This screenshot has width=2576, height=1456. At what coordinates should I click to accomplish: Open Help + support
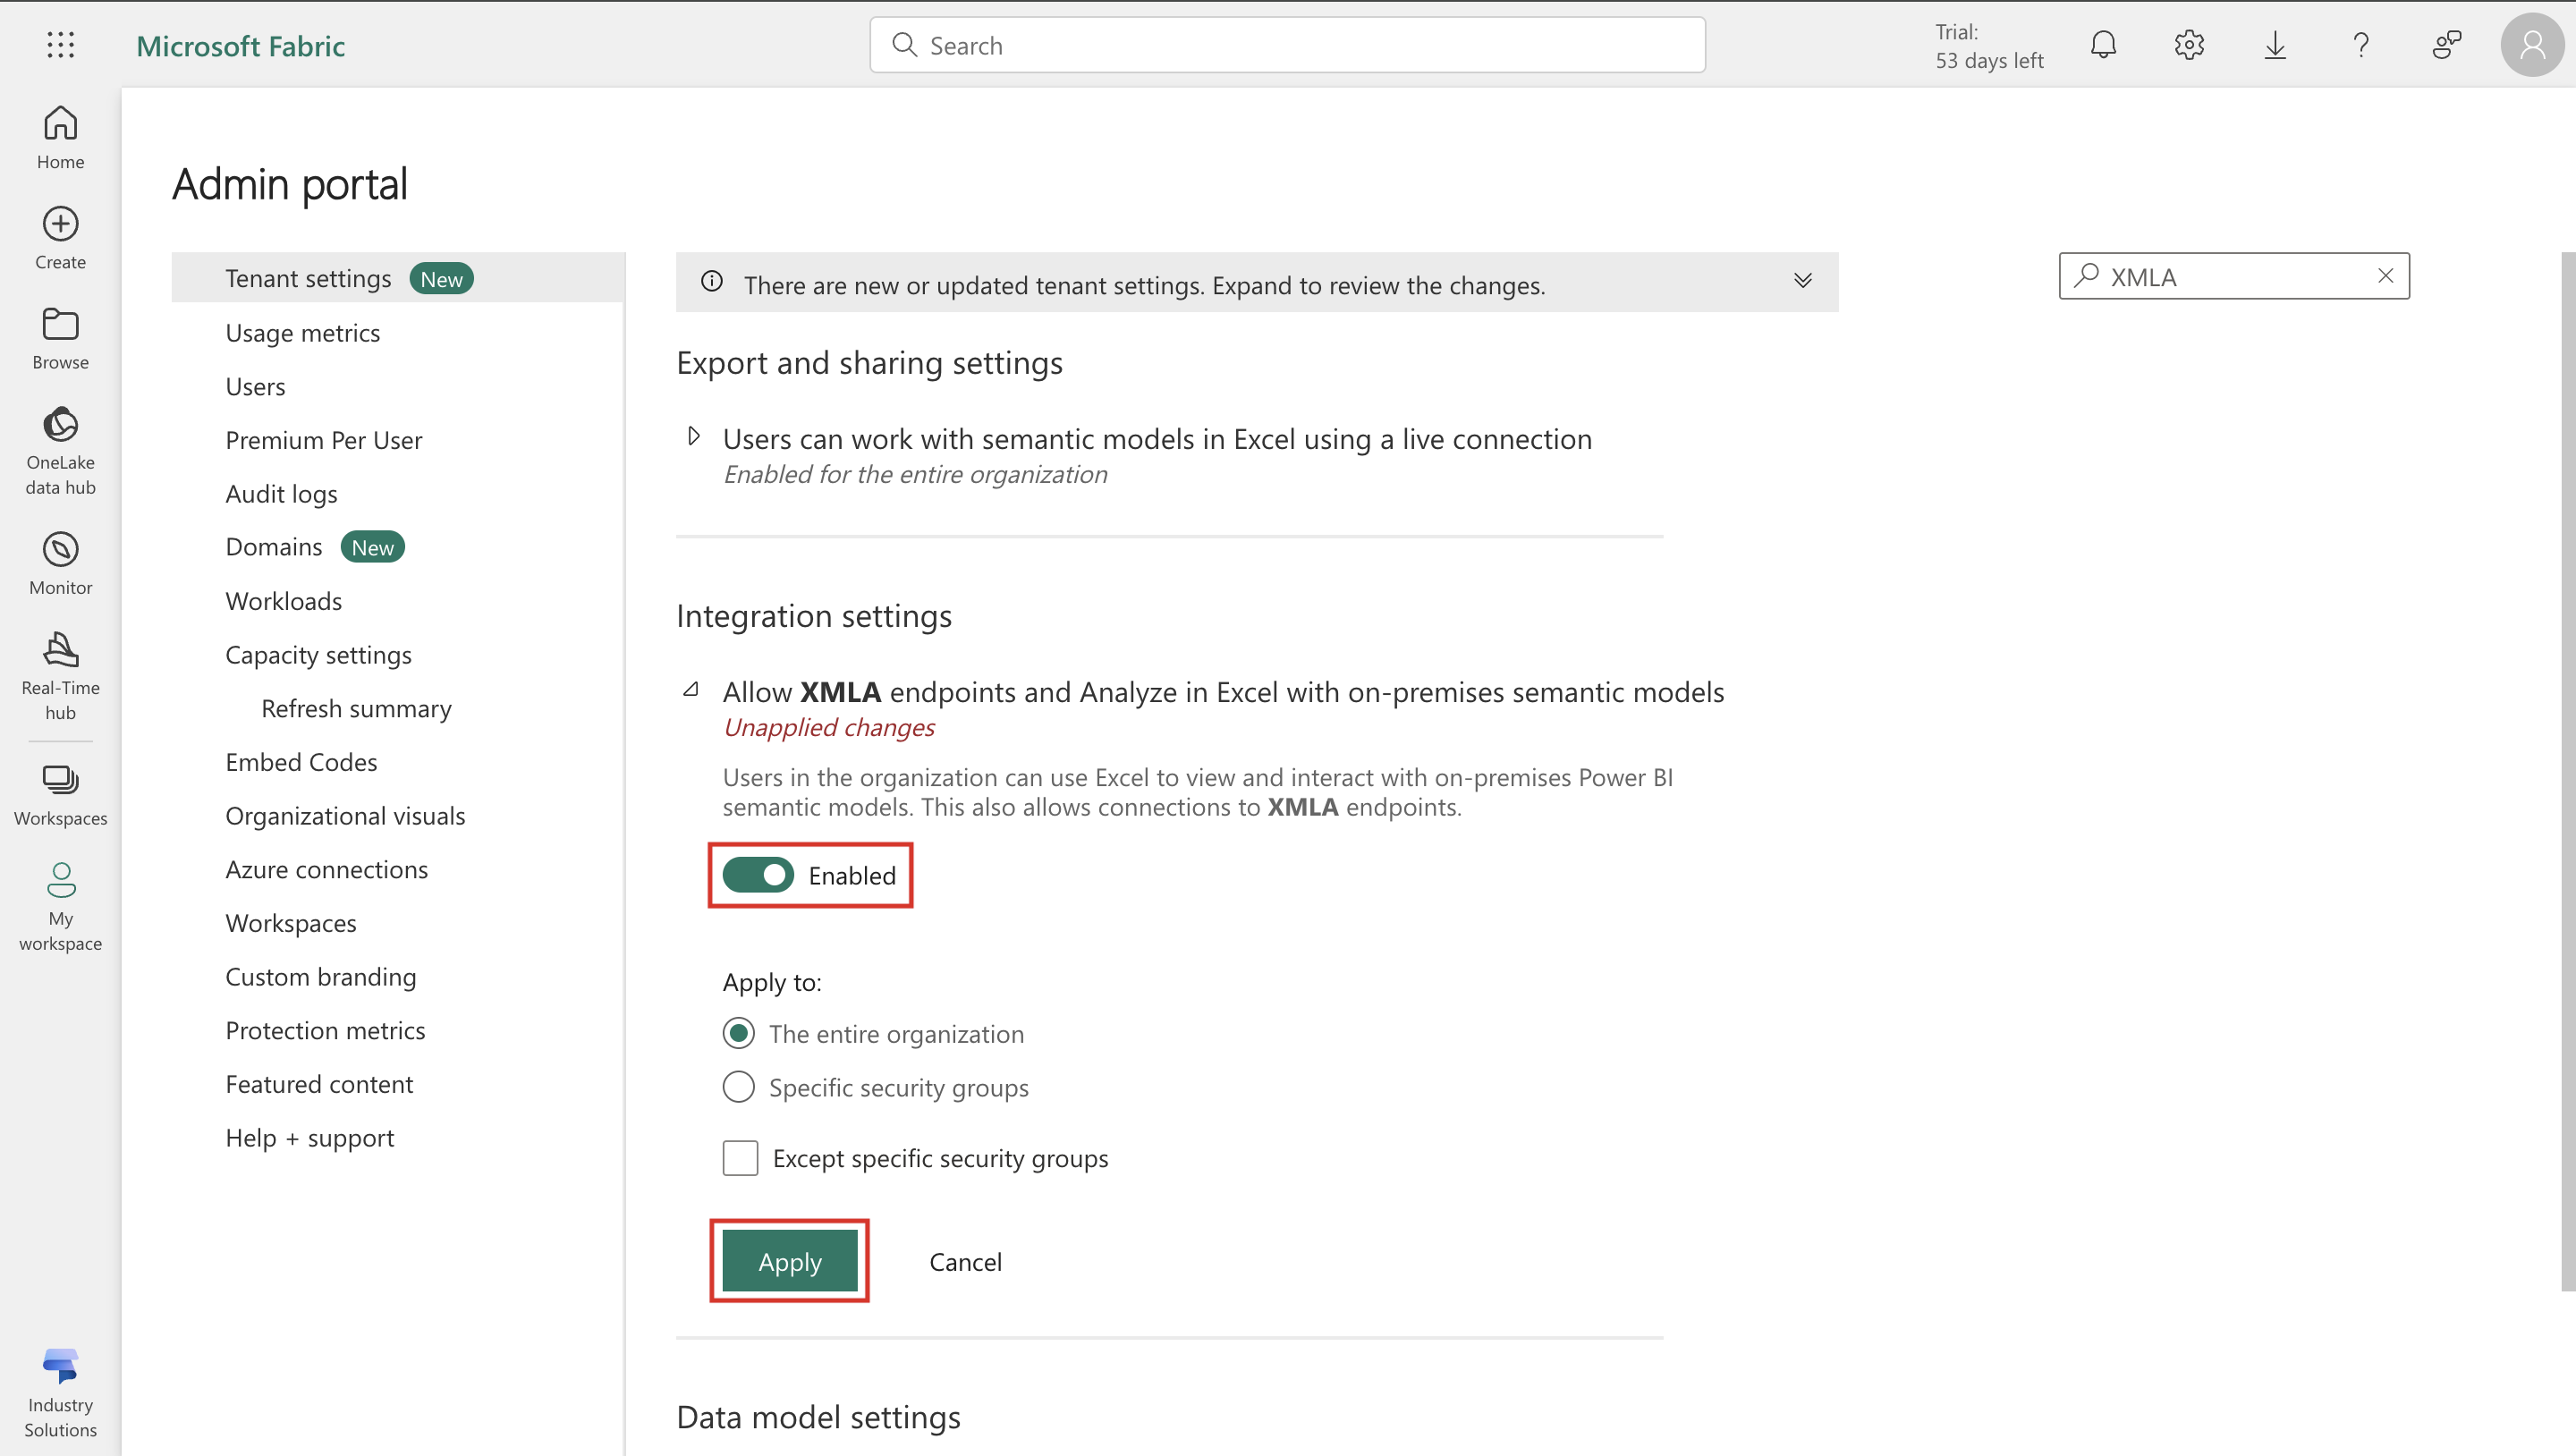[309, 1138]
